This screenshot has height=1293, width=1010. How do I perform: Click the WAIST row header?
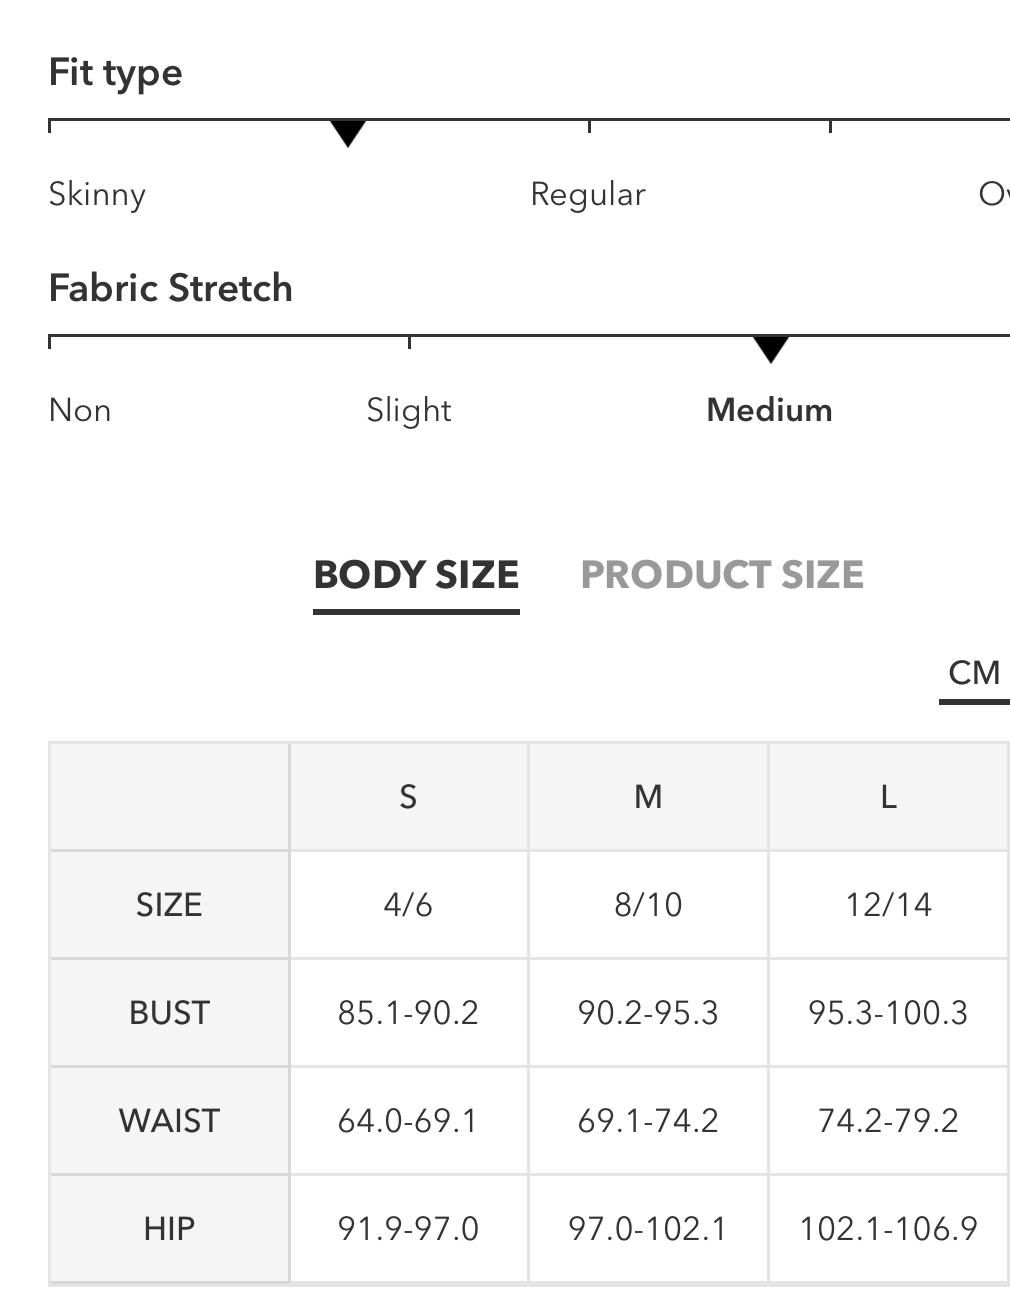[x=169, y=1121]
